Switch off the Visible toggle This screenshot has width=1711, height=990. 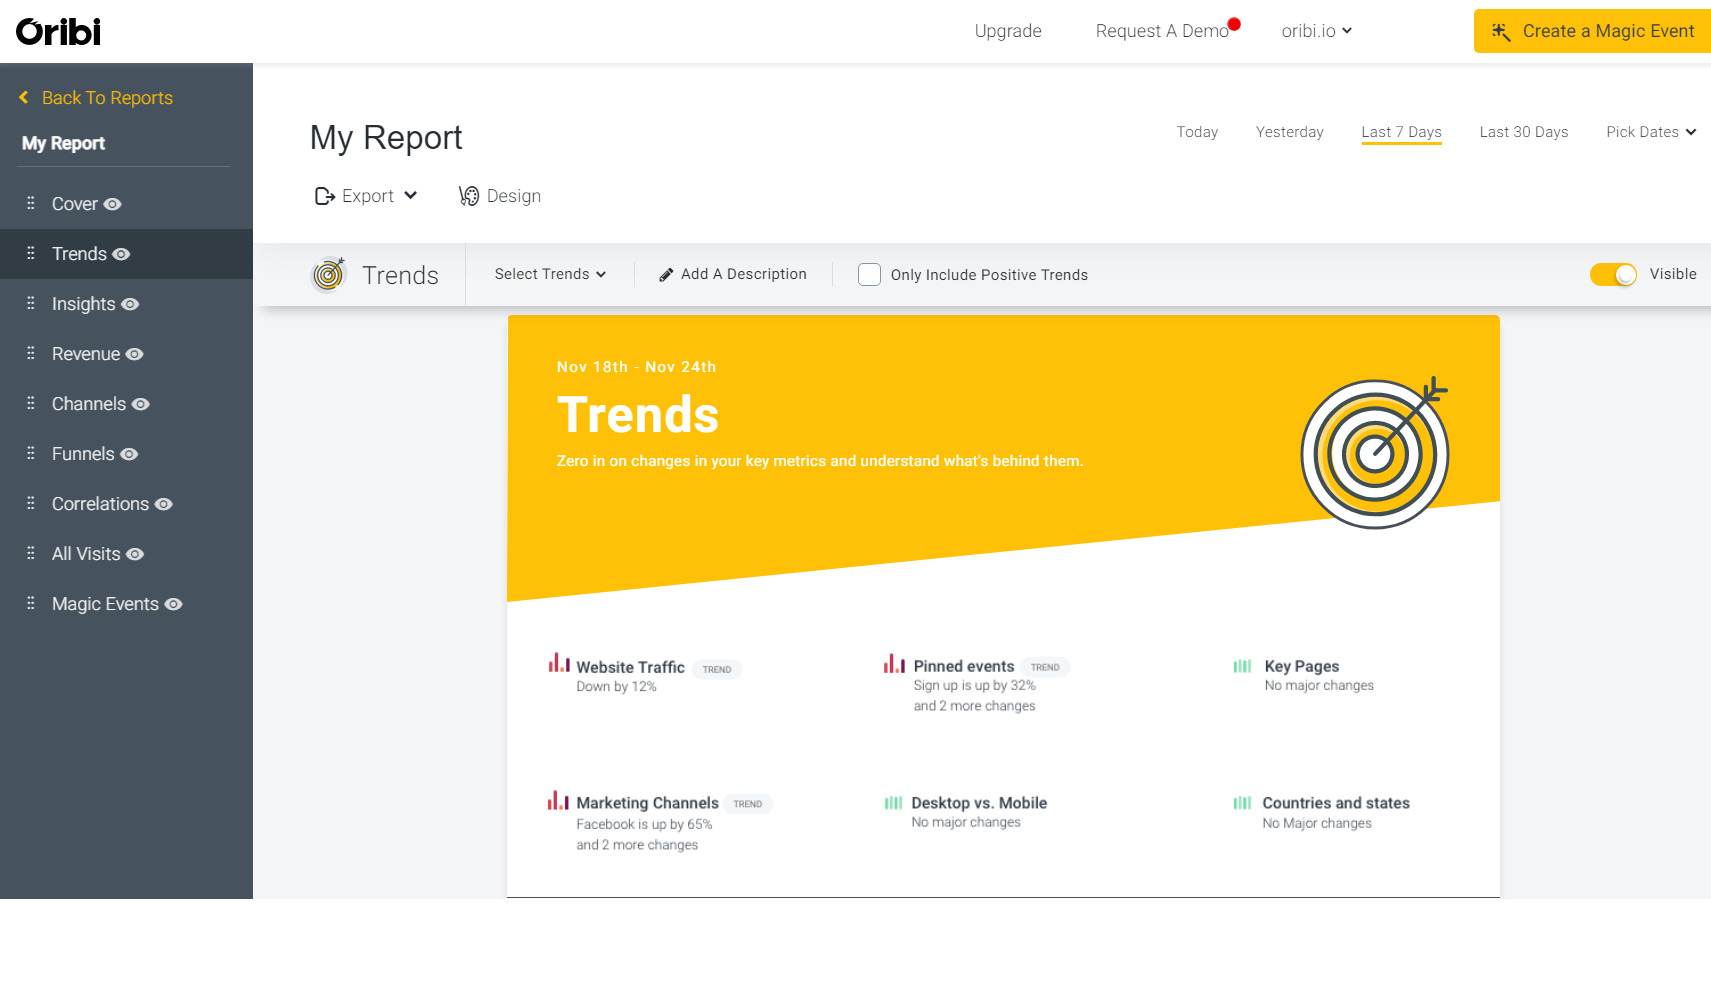coord(1613,274)
